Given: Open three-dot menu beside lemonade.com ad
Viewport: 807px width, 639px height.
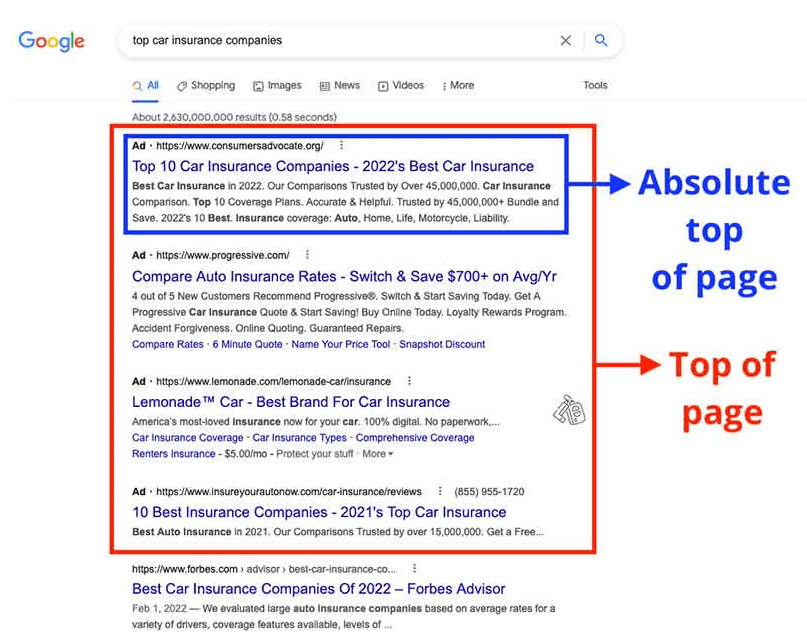Looking at the screenshot, I should pyautogui.click(x=409, y=381).
